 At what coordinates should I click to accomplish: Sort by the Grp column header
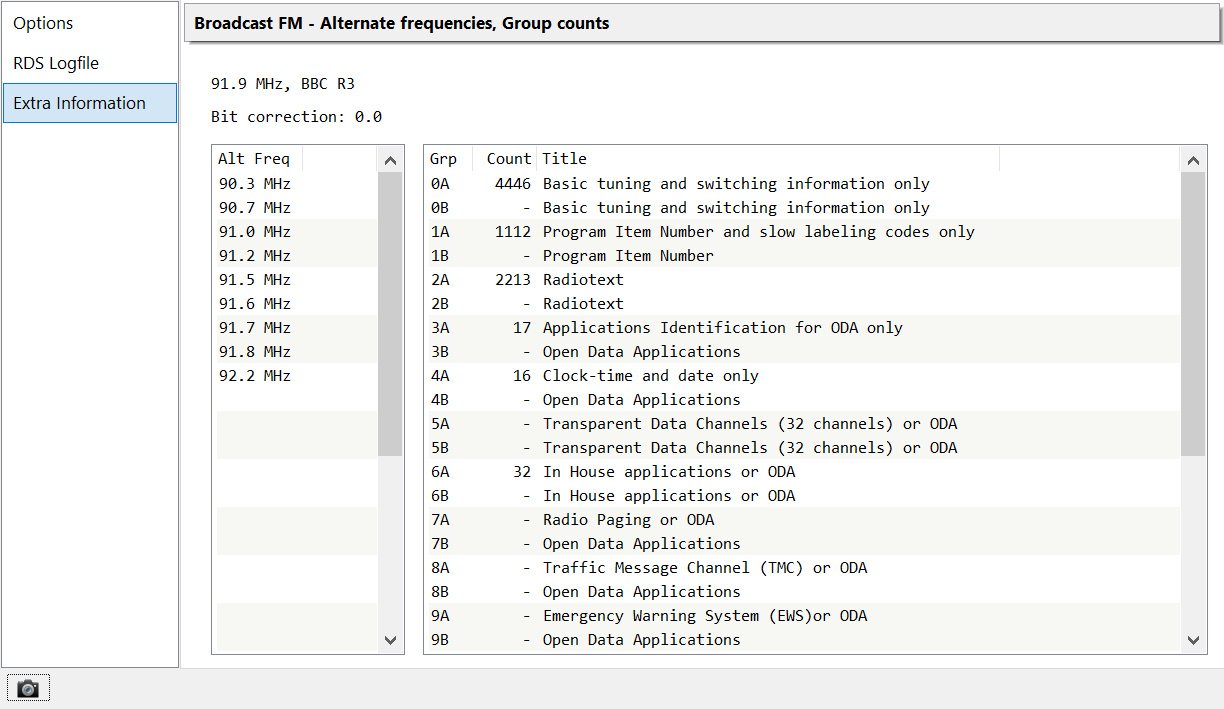pyautogui.click(x=444, y=159)
